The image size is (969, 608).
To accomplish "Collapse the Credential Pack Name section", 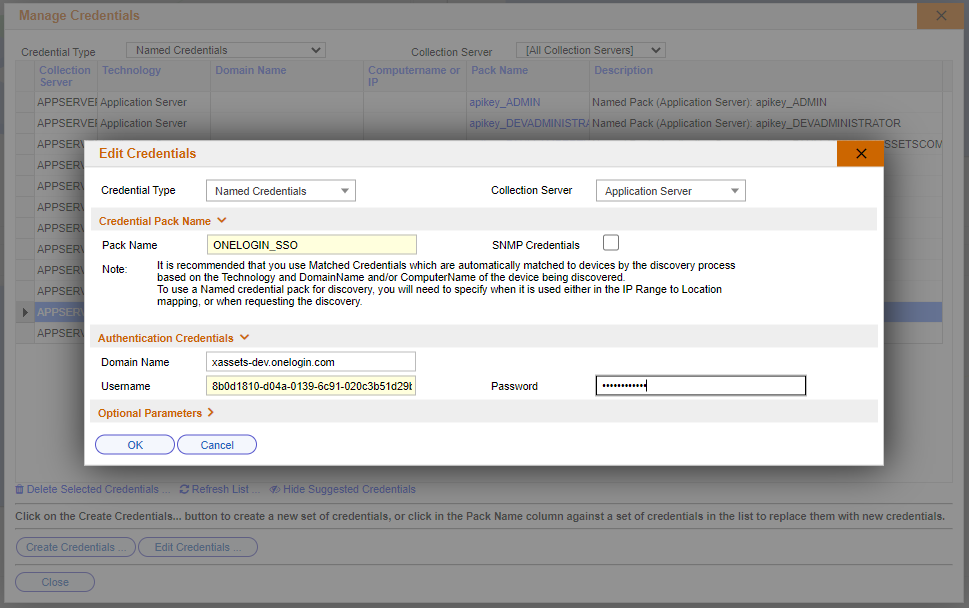I will (222, 220).
